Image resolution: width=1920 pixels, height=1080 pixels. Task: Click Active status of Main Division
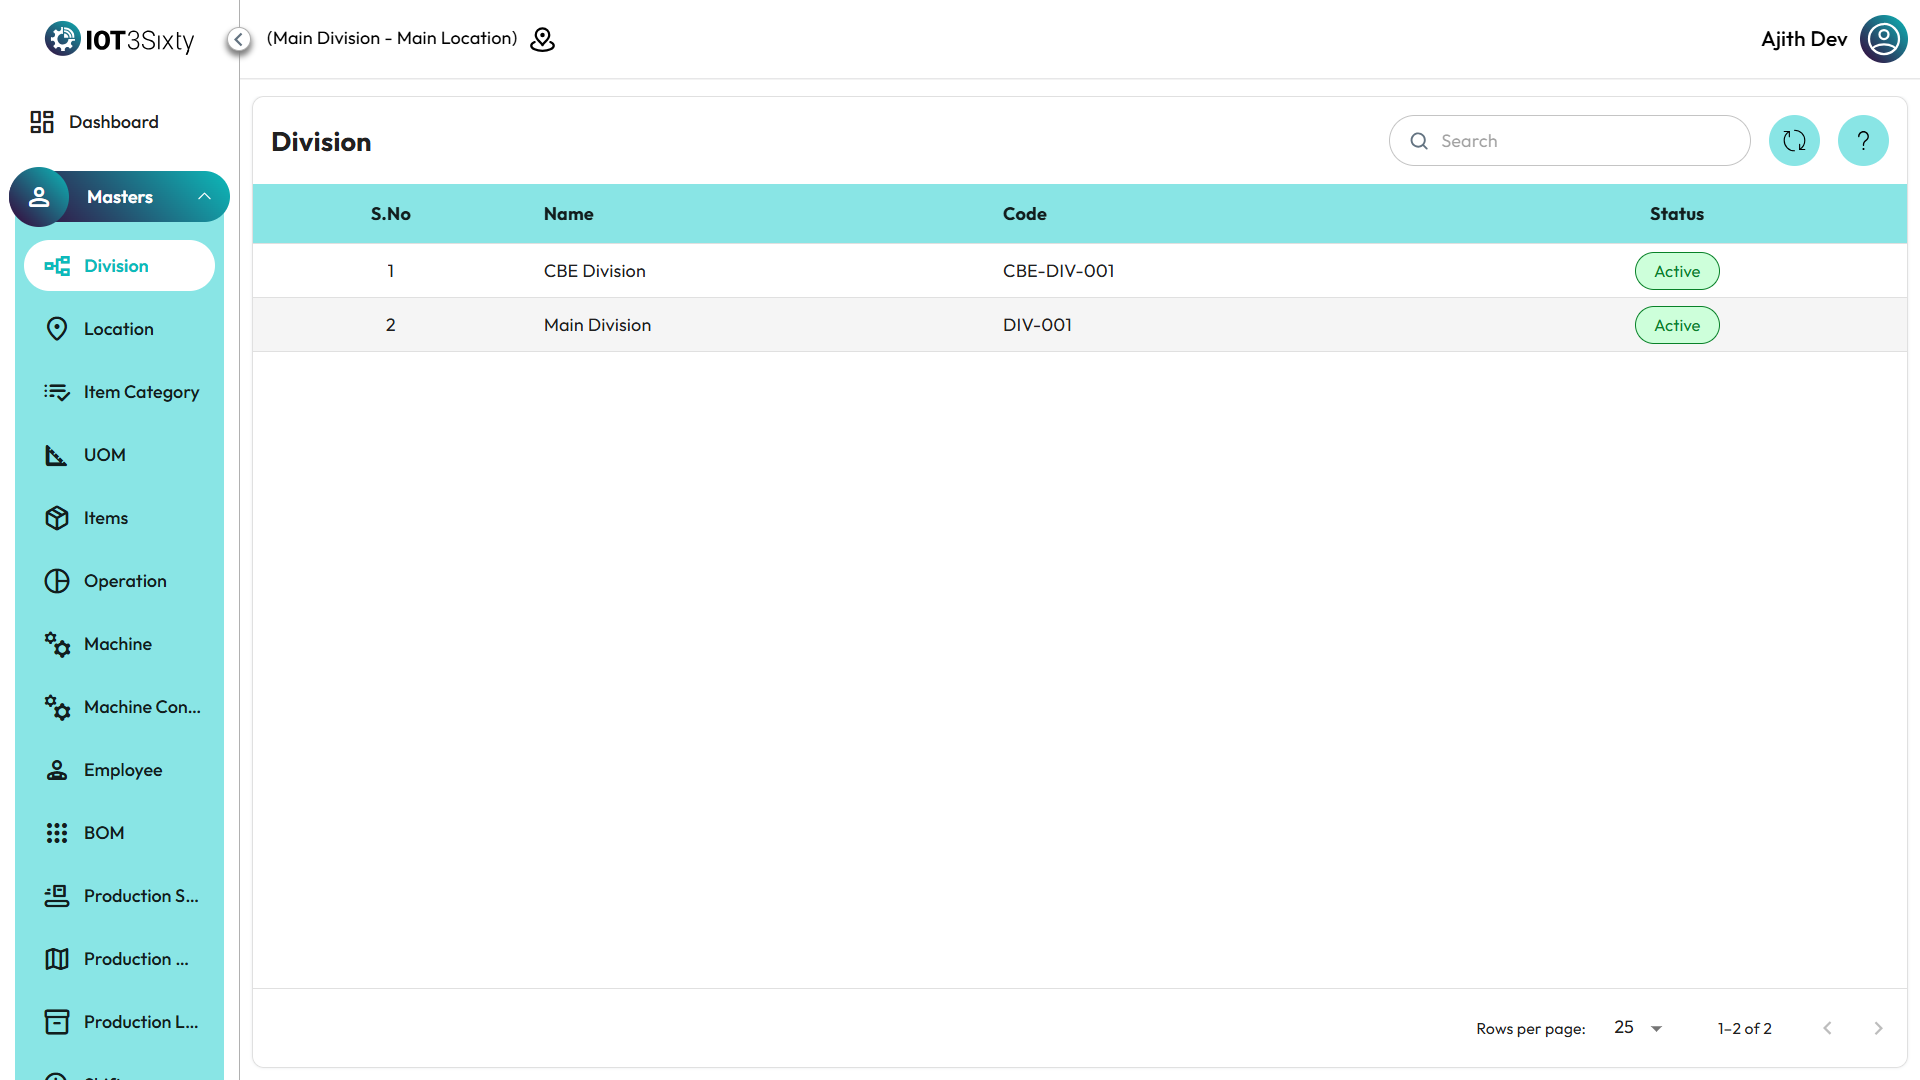coord(1677,325)
